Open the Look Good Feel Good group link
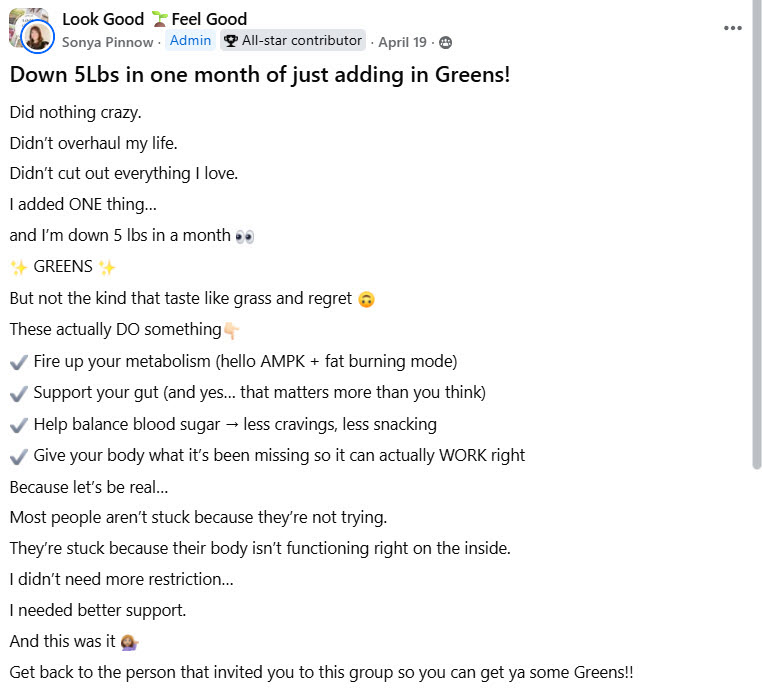Image resolution: width=762 pixels, height=692 pixels. (155, 19)
